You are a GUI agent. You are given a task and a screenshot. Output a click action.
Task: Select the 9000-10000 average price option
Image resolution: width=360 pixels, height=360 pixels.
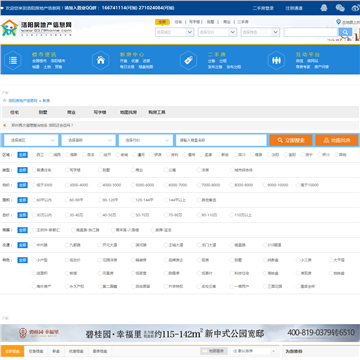275,185
